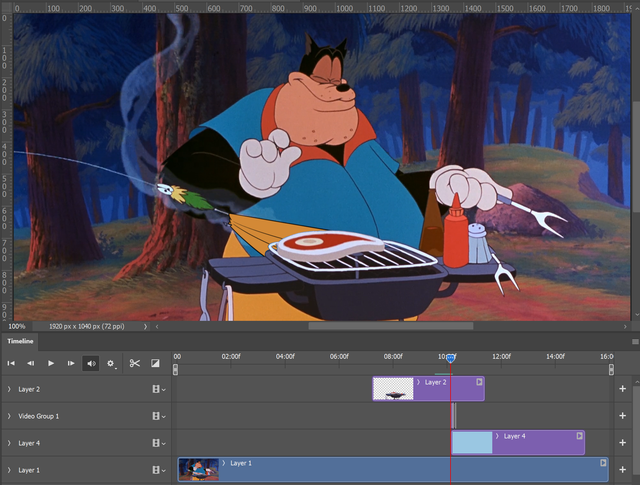Open Video Group 1 filmstrip menu

tap(158, 416)
